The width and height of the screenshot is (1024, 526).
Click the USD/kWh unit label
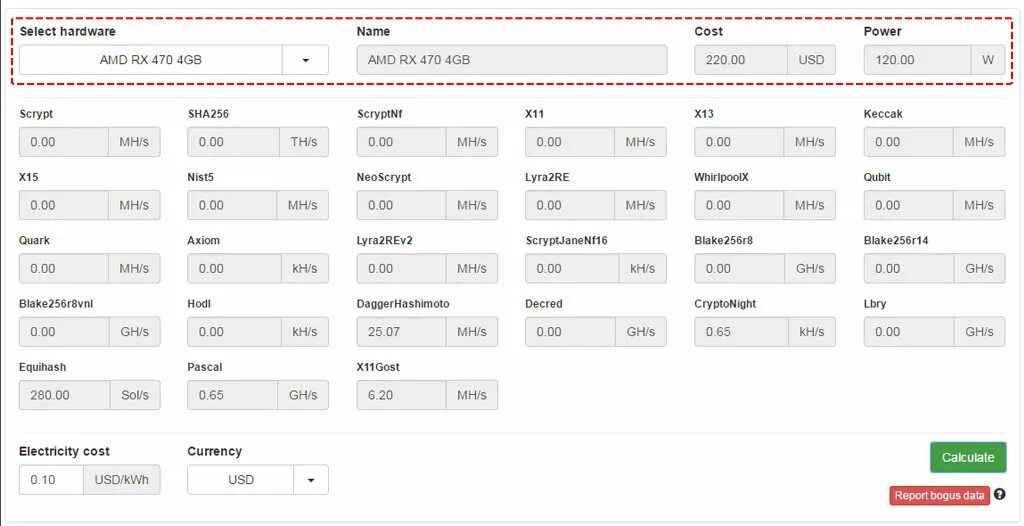tap(121, 480)
